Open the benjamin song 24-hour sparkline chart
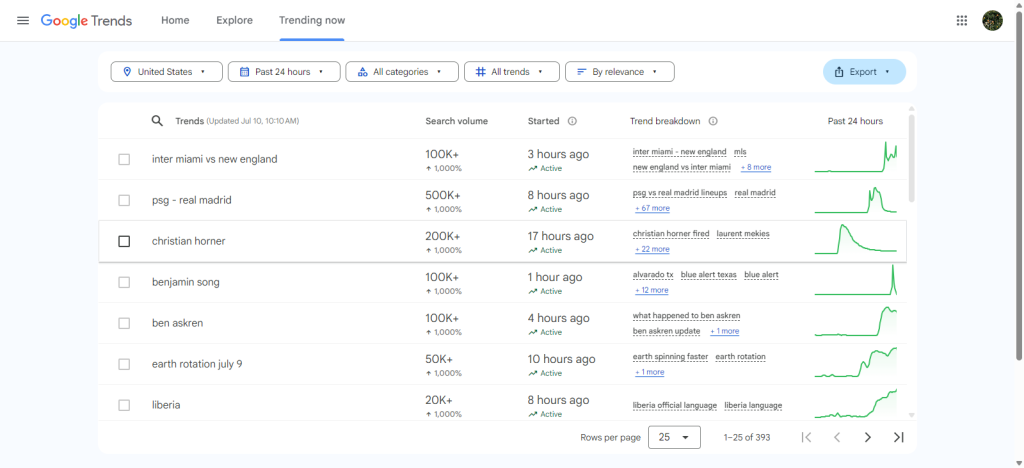The width and height of the screenshot is (1024, 468). coord(856,279)
